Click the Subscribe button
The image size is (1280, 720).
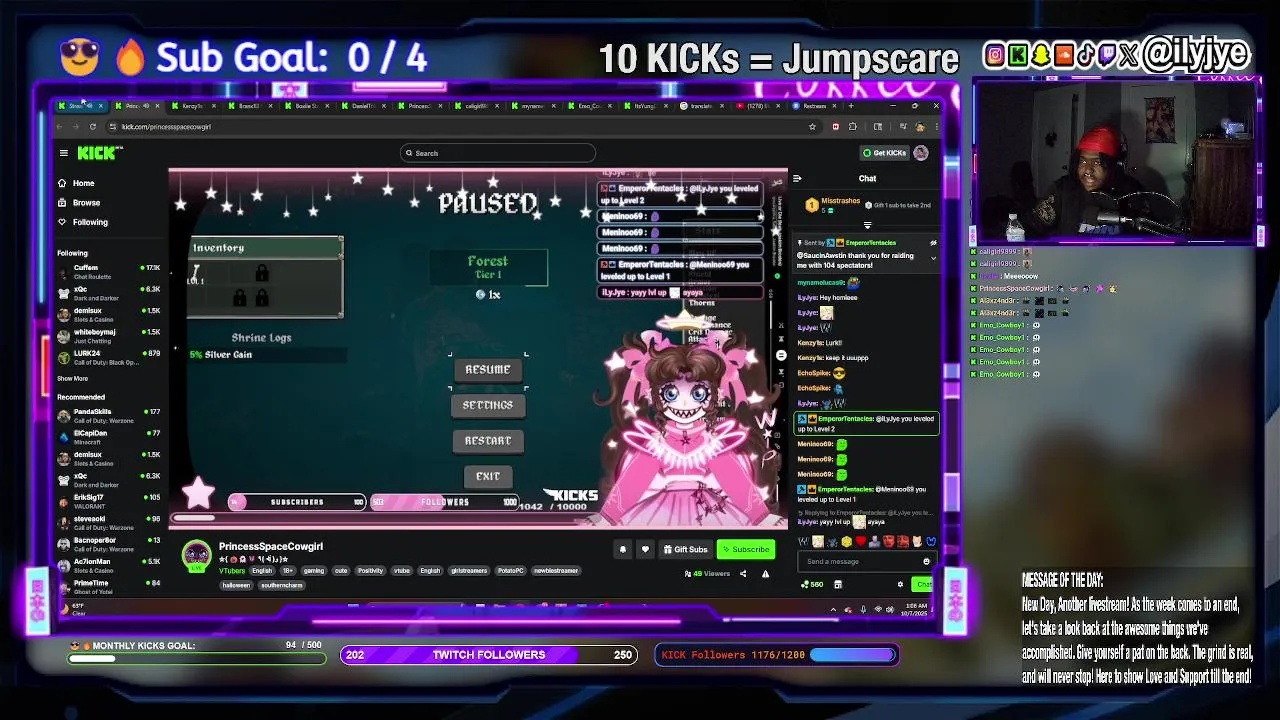pyautogui.click(x=746, y=549)
